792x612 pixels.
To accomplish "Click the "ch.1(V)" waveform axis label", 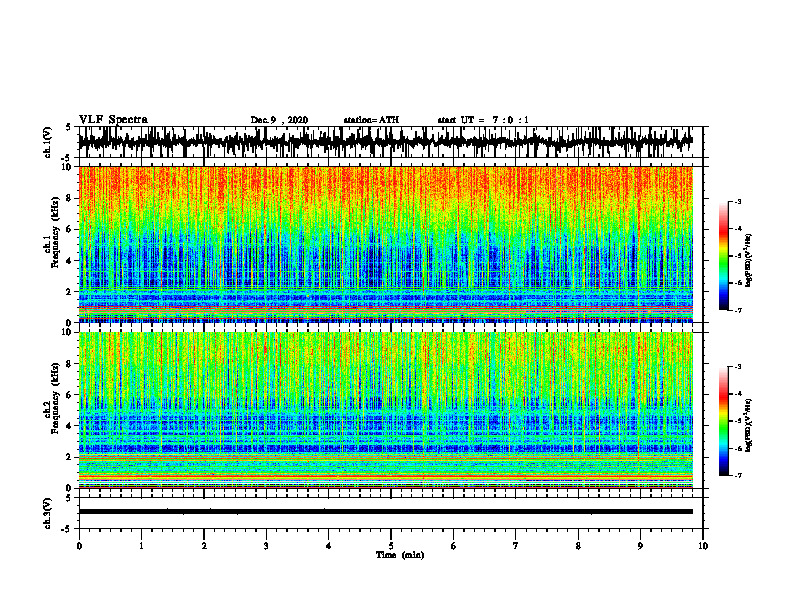I will [x=47, y=142].
